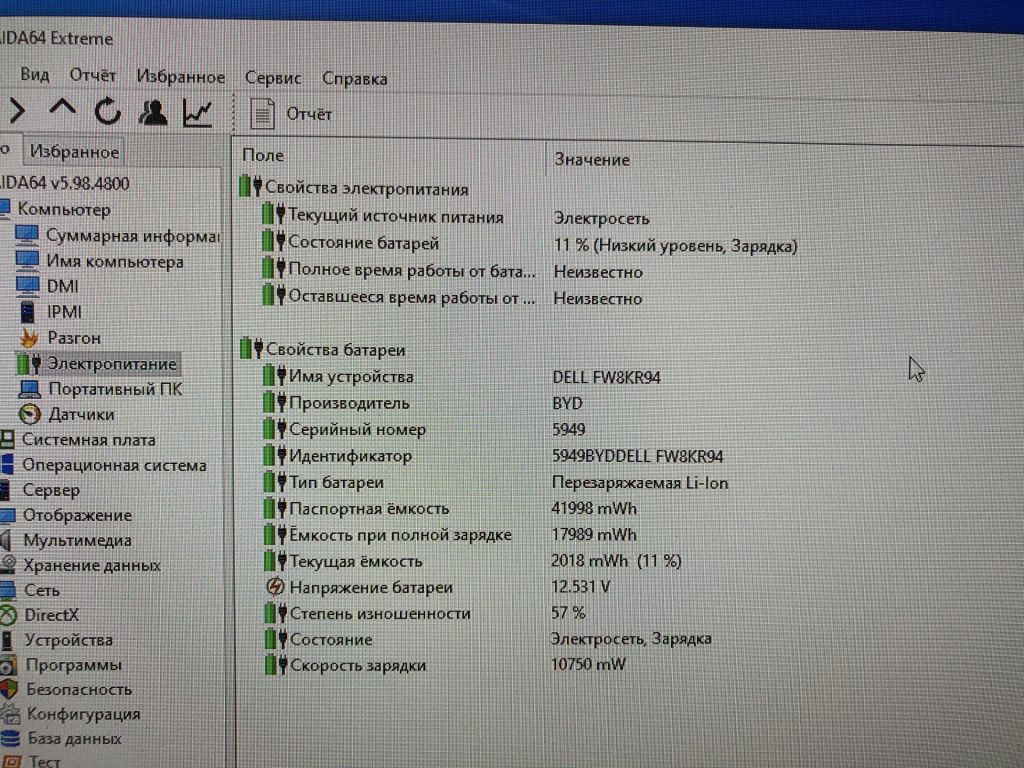Click the Датчики gauge icon
Screen dimensions: 1024x768
[x=30, y=414]
